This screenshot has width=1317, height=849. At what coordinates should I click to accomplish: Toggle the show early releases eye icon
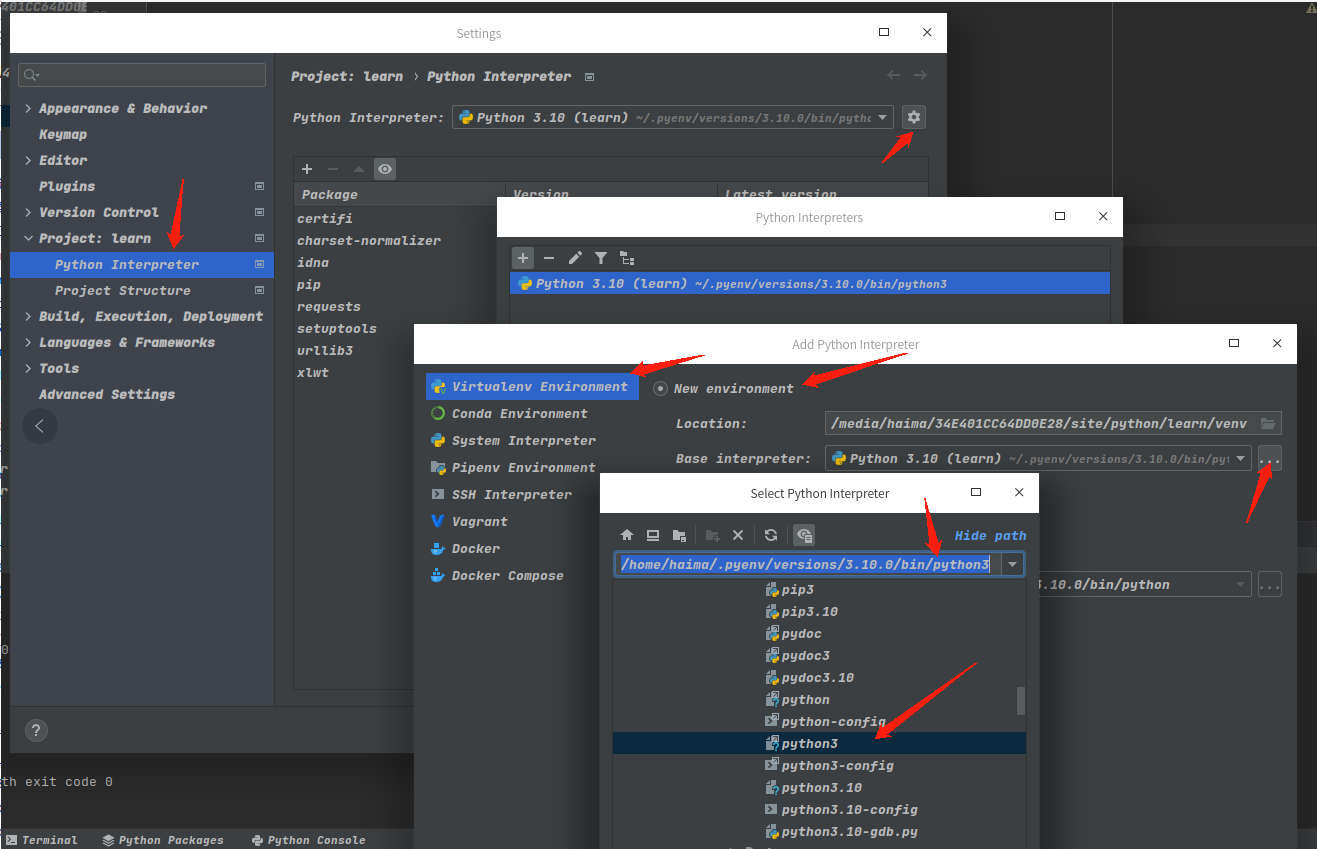[x=385, y=169]
